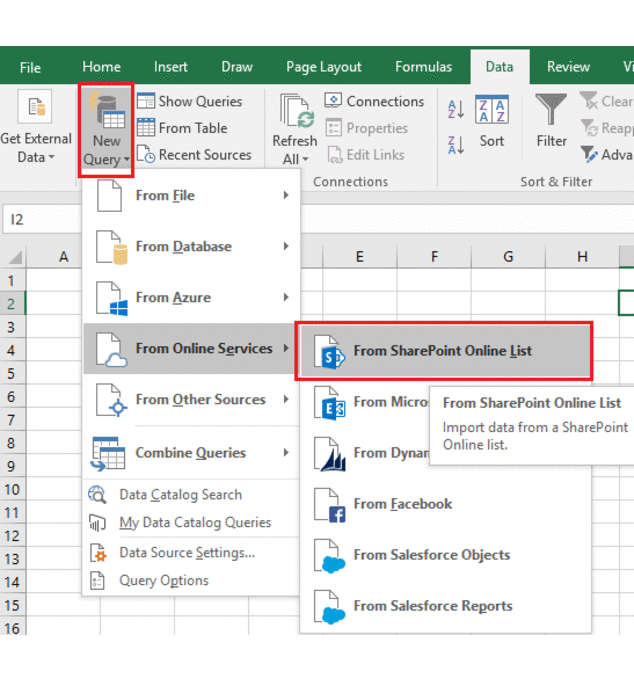Screen dimensions: 634x680
Task: Expand the From File submenu
Action: coord(191,196)
